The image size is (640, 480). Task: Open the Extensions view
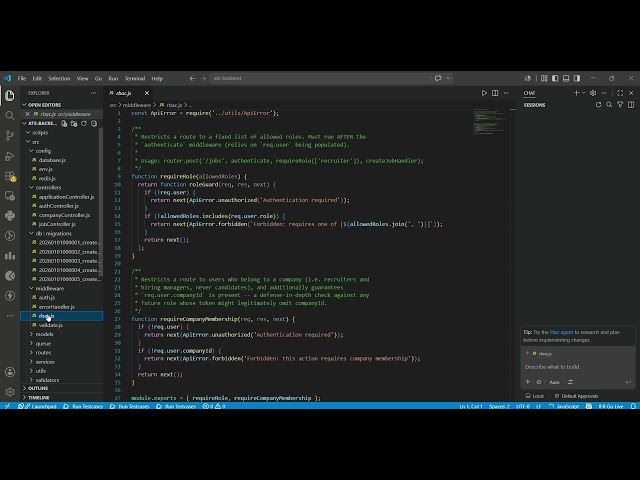point(10,176)
